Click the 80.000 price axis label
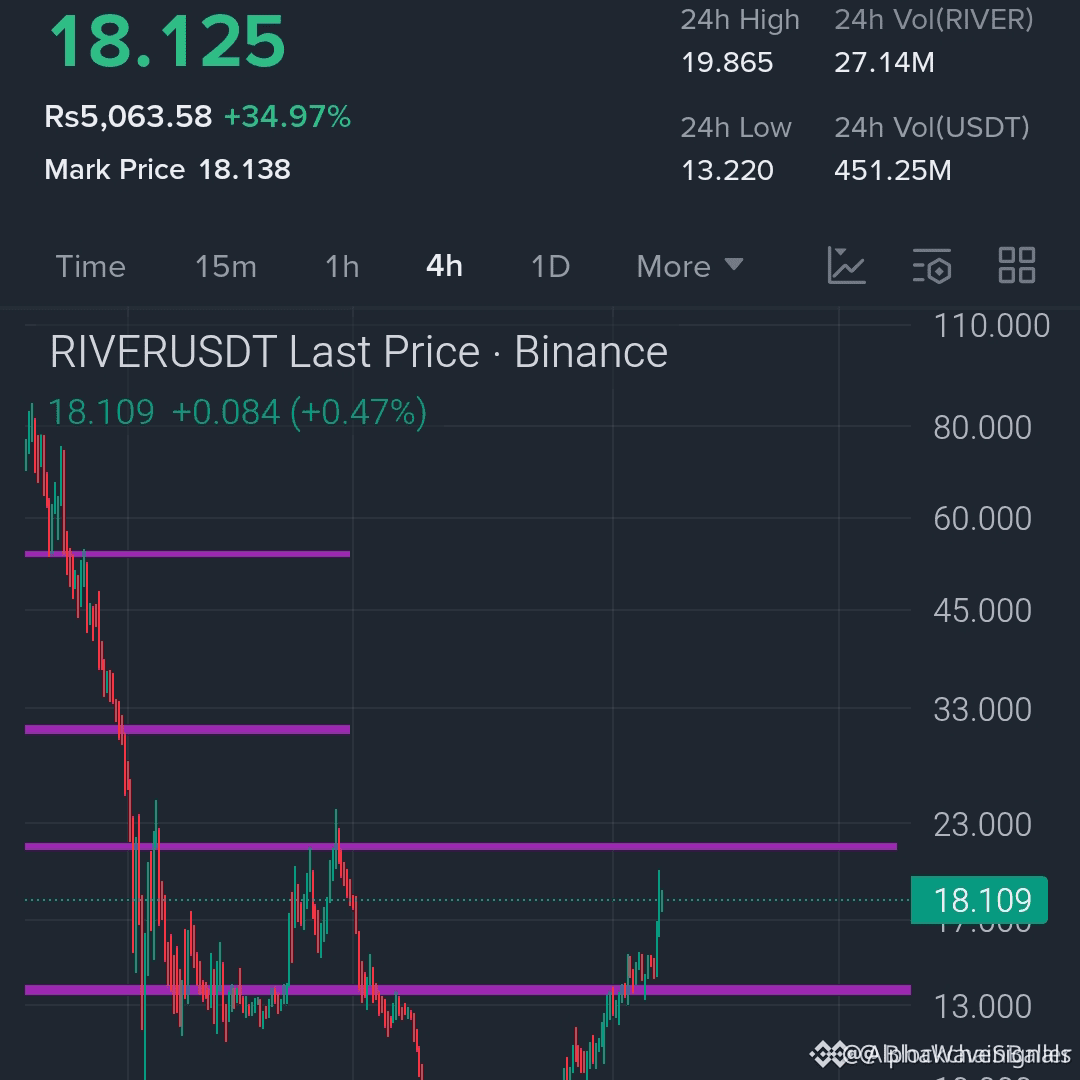 click(982, 427)
